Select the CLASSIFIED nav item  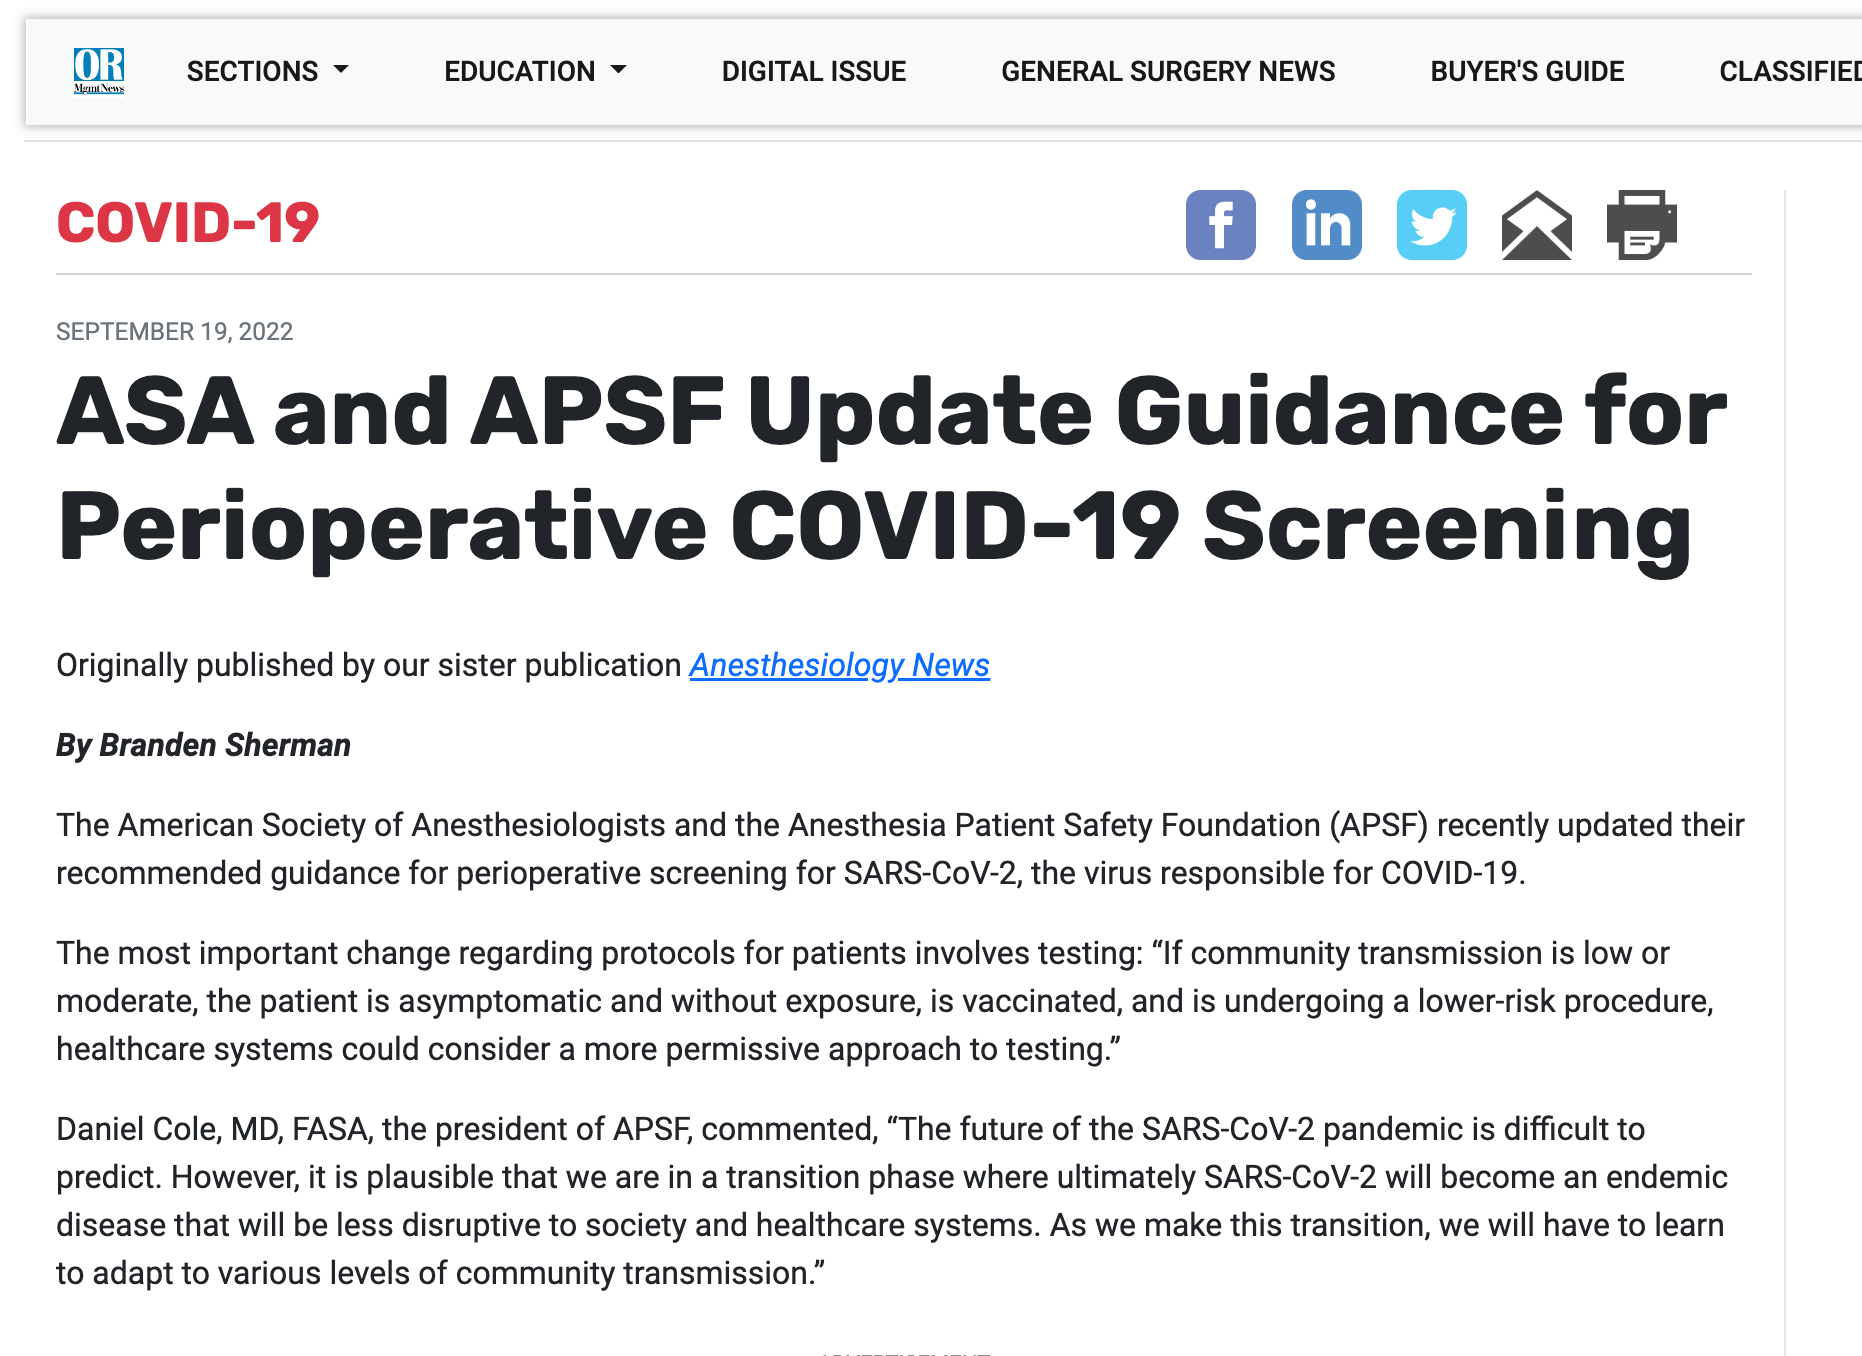point(1789,71)
